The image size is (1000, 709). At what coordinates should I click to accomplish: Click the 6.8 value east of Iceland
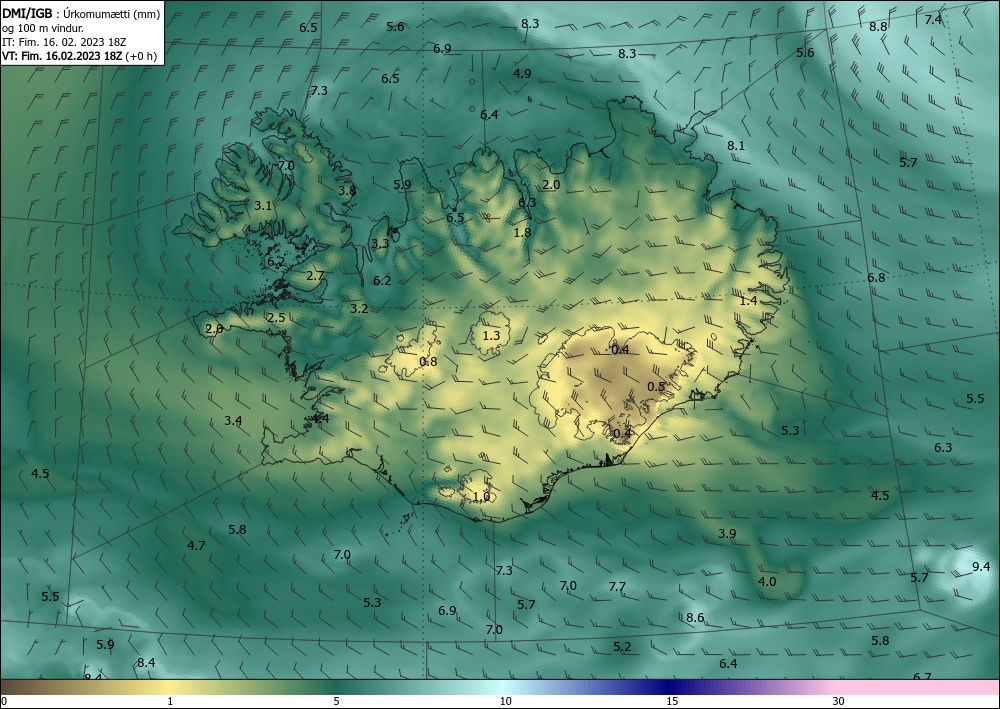tap(876, 277)
